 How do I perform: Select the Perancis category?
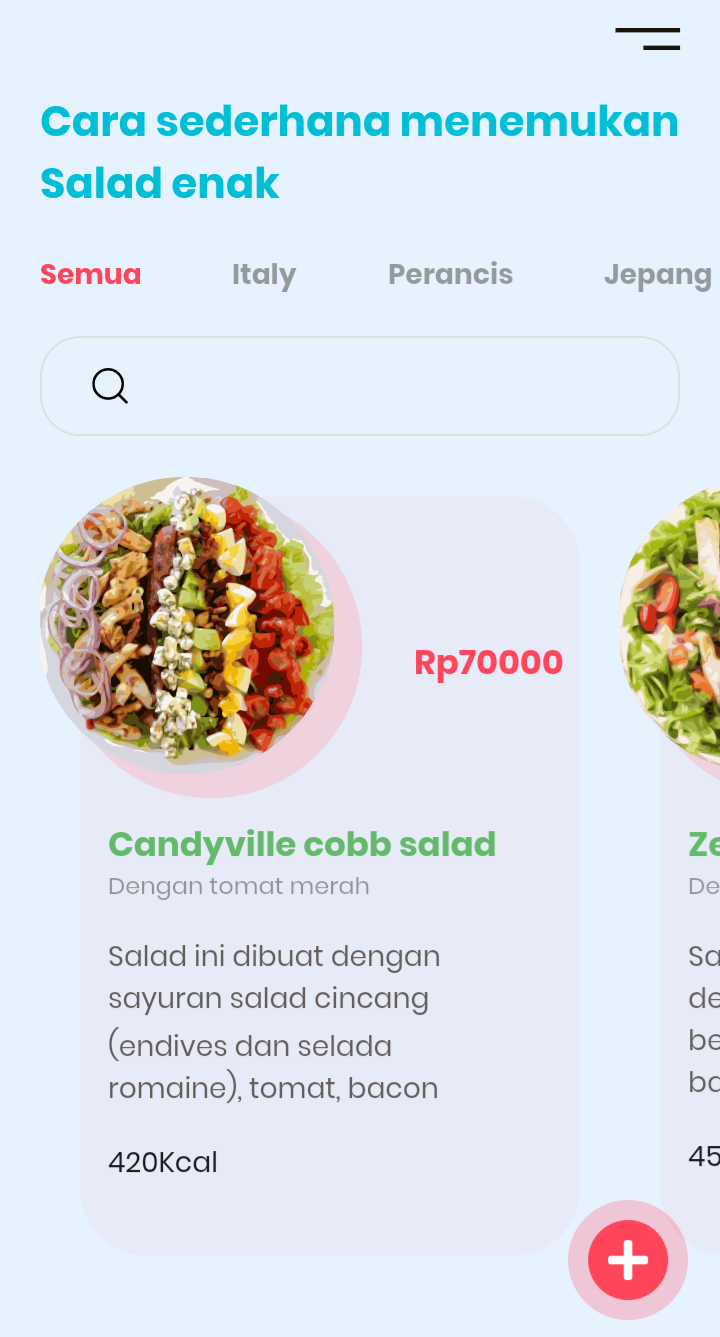(x=450, y=274)
